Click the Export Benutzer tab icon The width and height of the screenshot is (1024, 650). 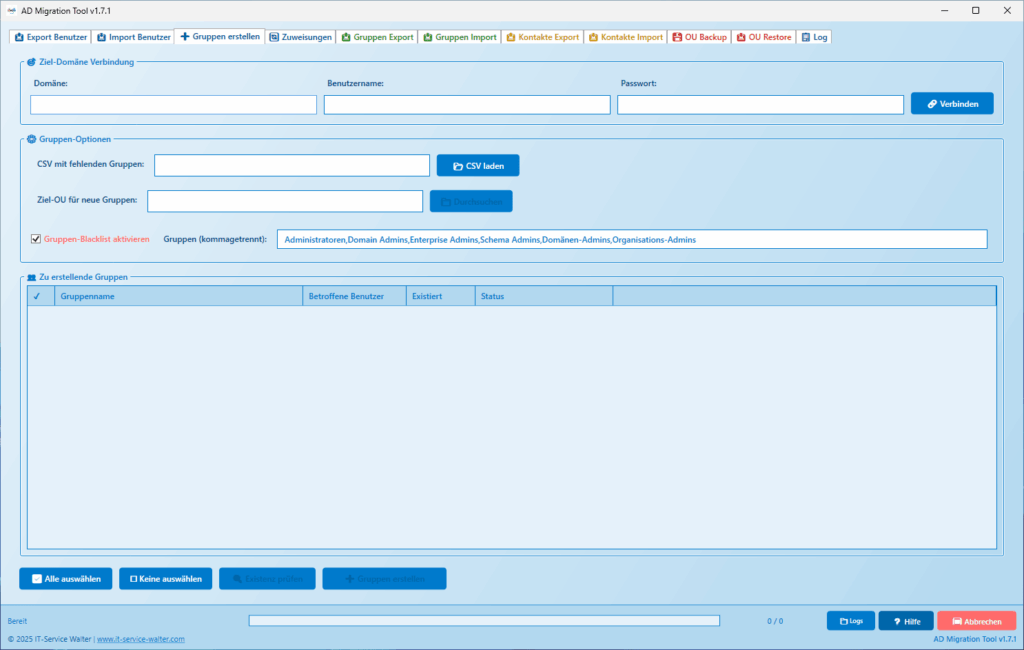click(19, 37)
